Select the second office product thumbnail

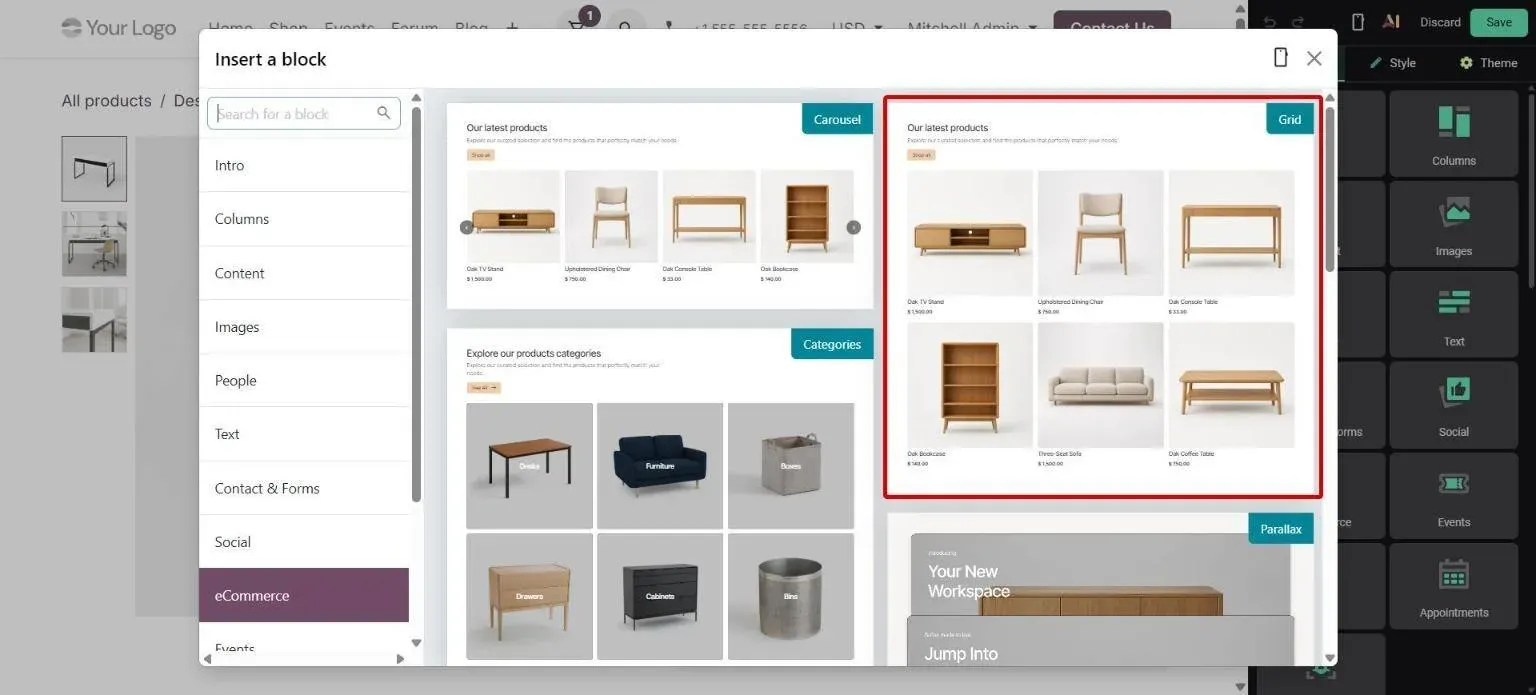pos(94,244)
